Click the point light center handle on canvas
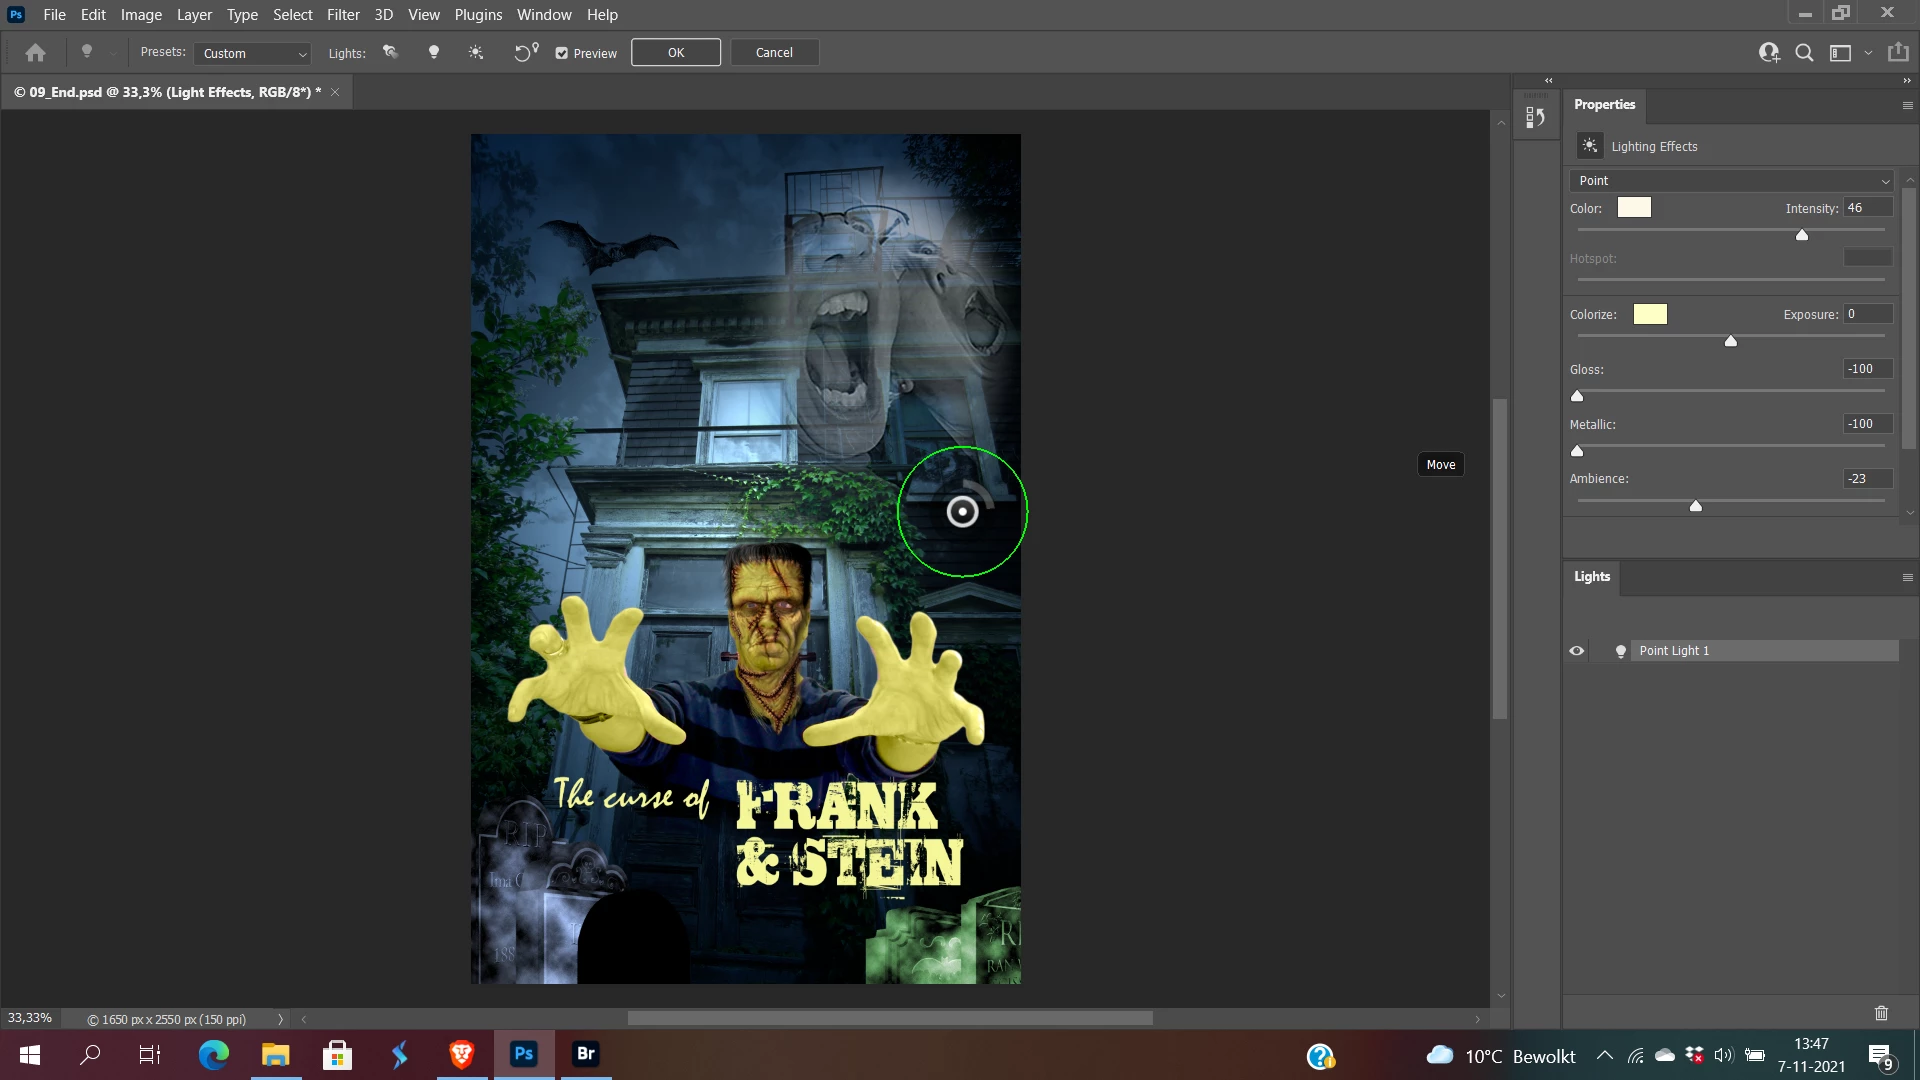The width and height of the screenshot is (1920, 1080). point(962,512)
